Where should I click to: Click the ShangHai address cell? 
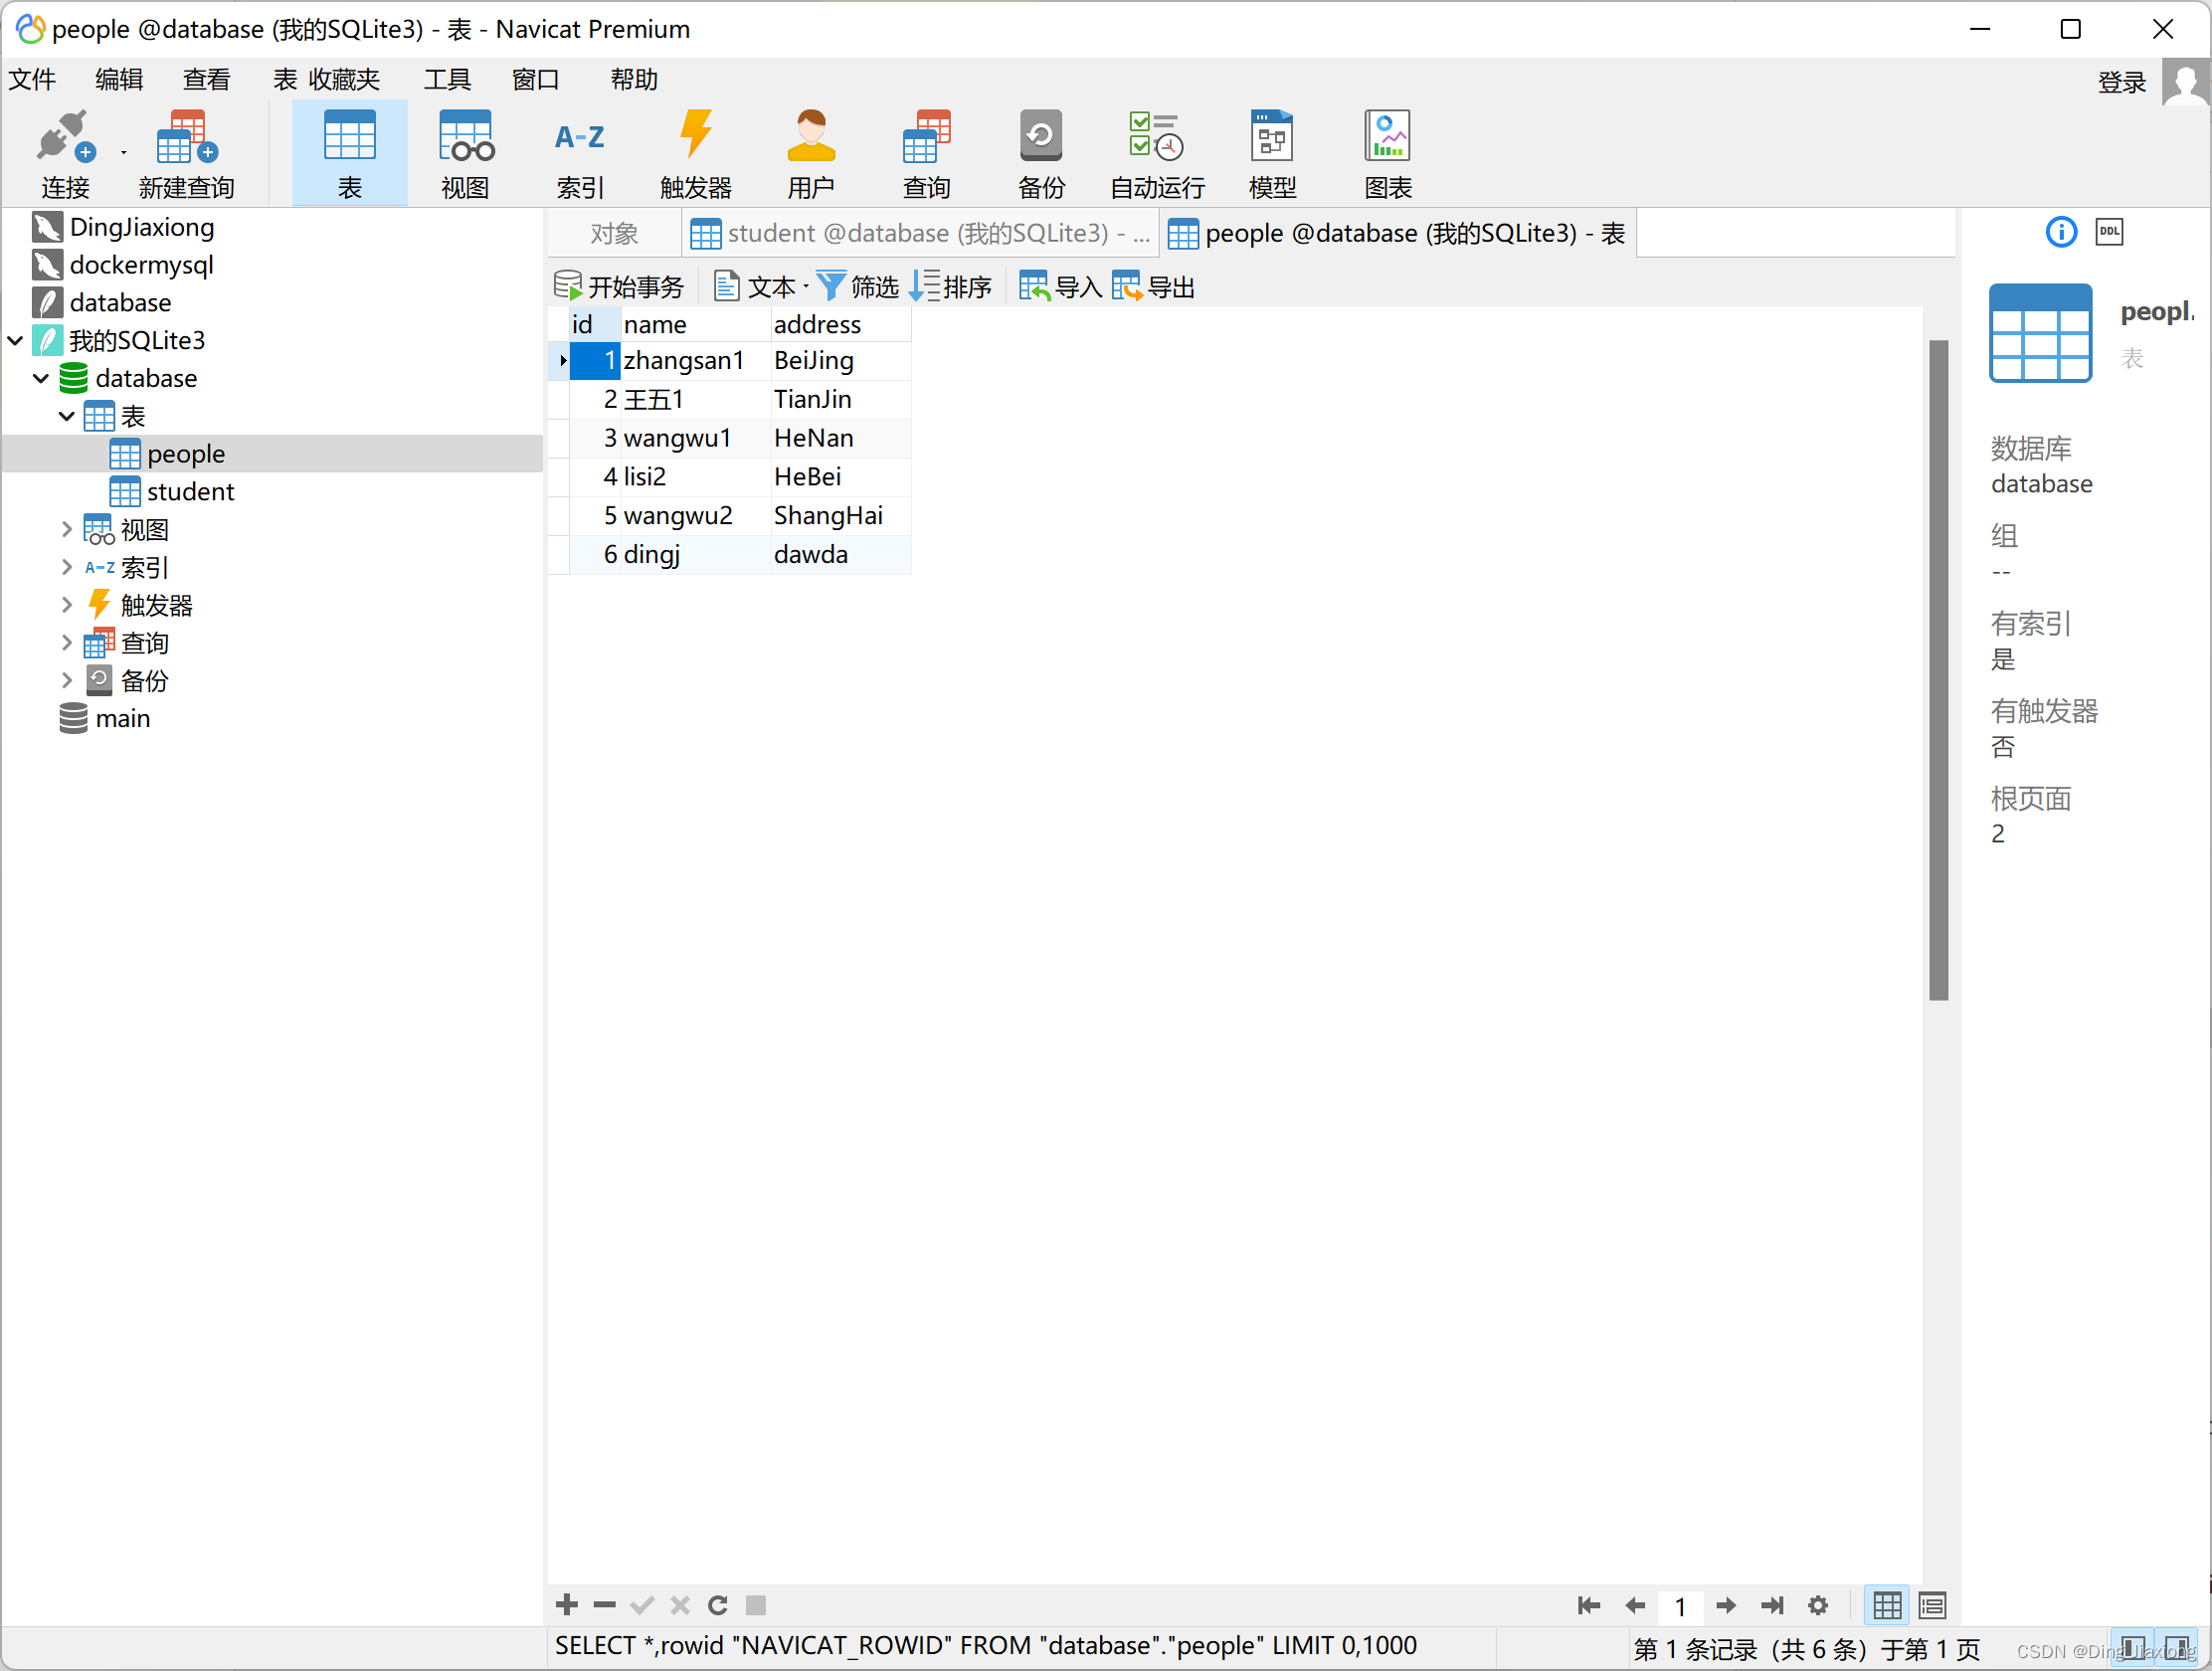tap(840, 516)
